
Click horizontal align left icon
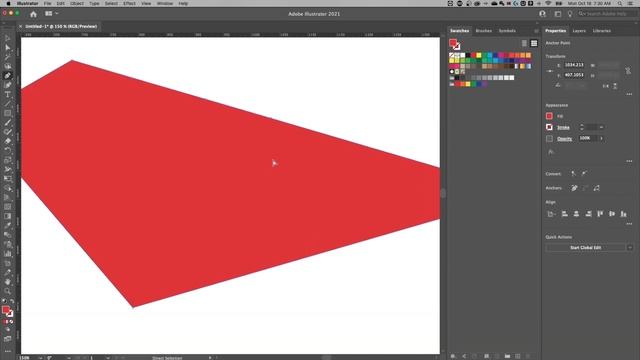click(x=564, y=213)
